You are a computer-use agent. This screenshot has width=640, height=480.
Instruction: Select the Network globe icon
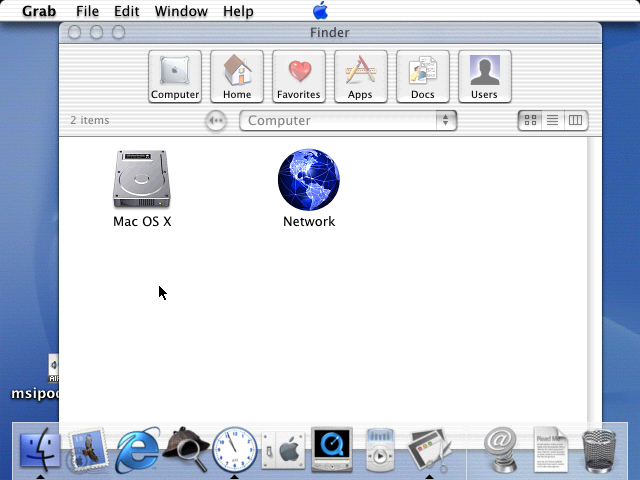(x=309, y=180)
